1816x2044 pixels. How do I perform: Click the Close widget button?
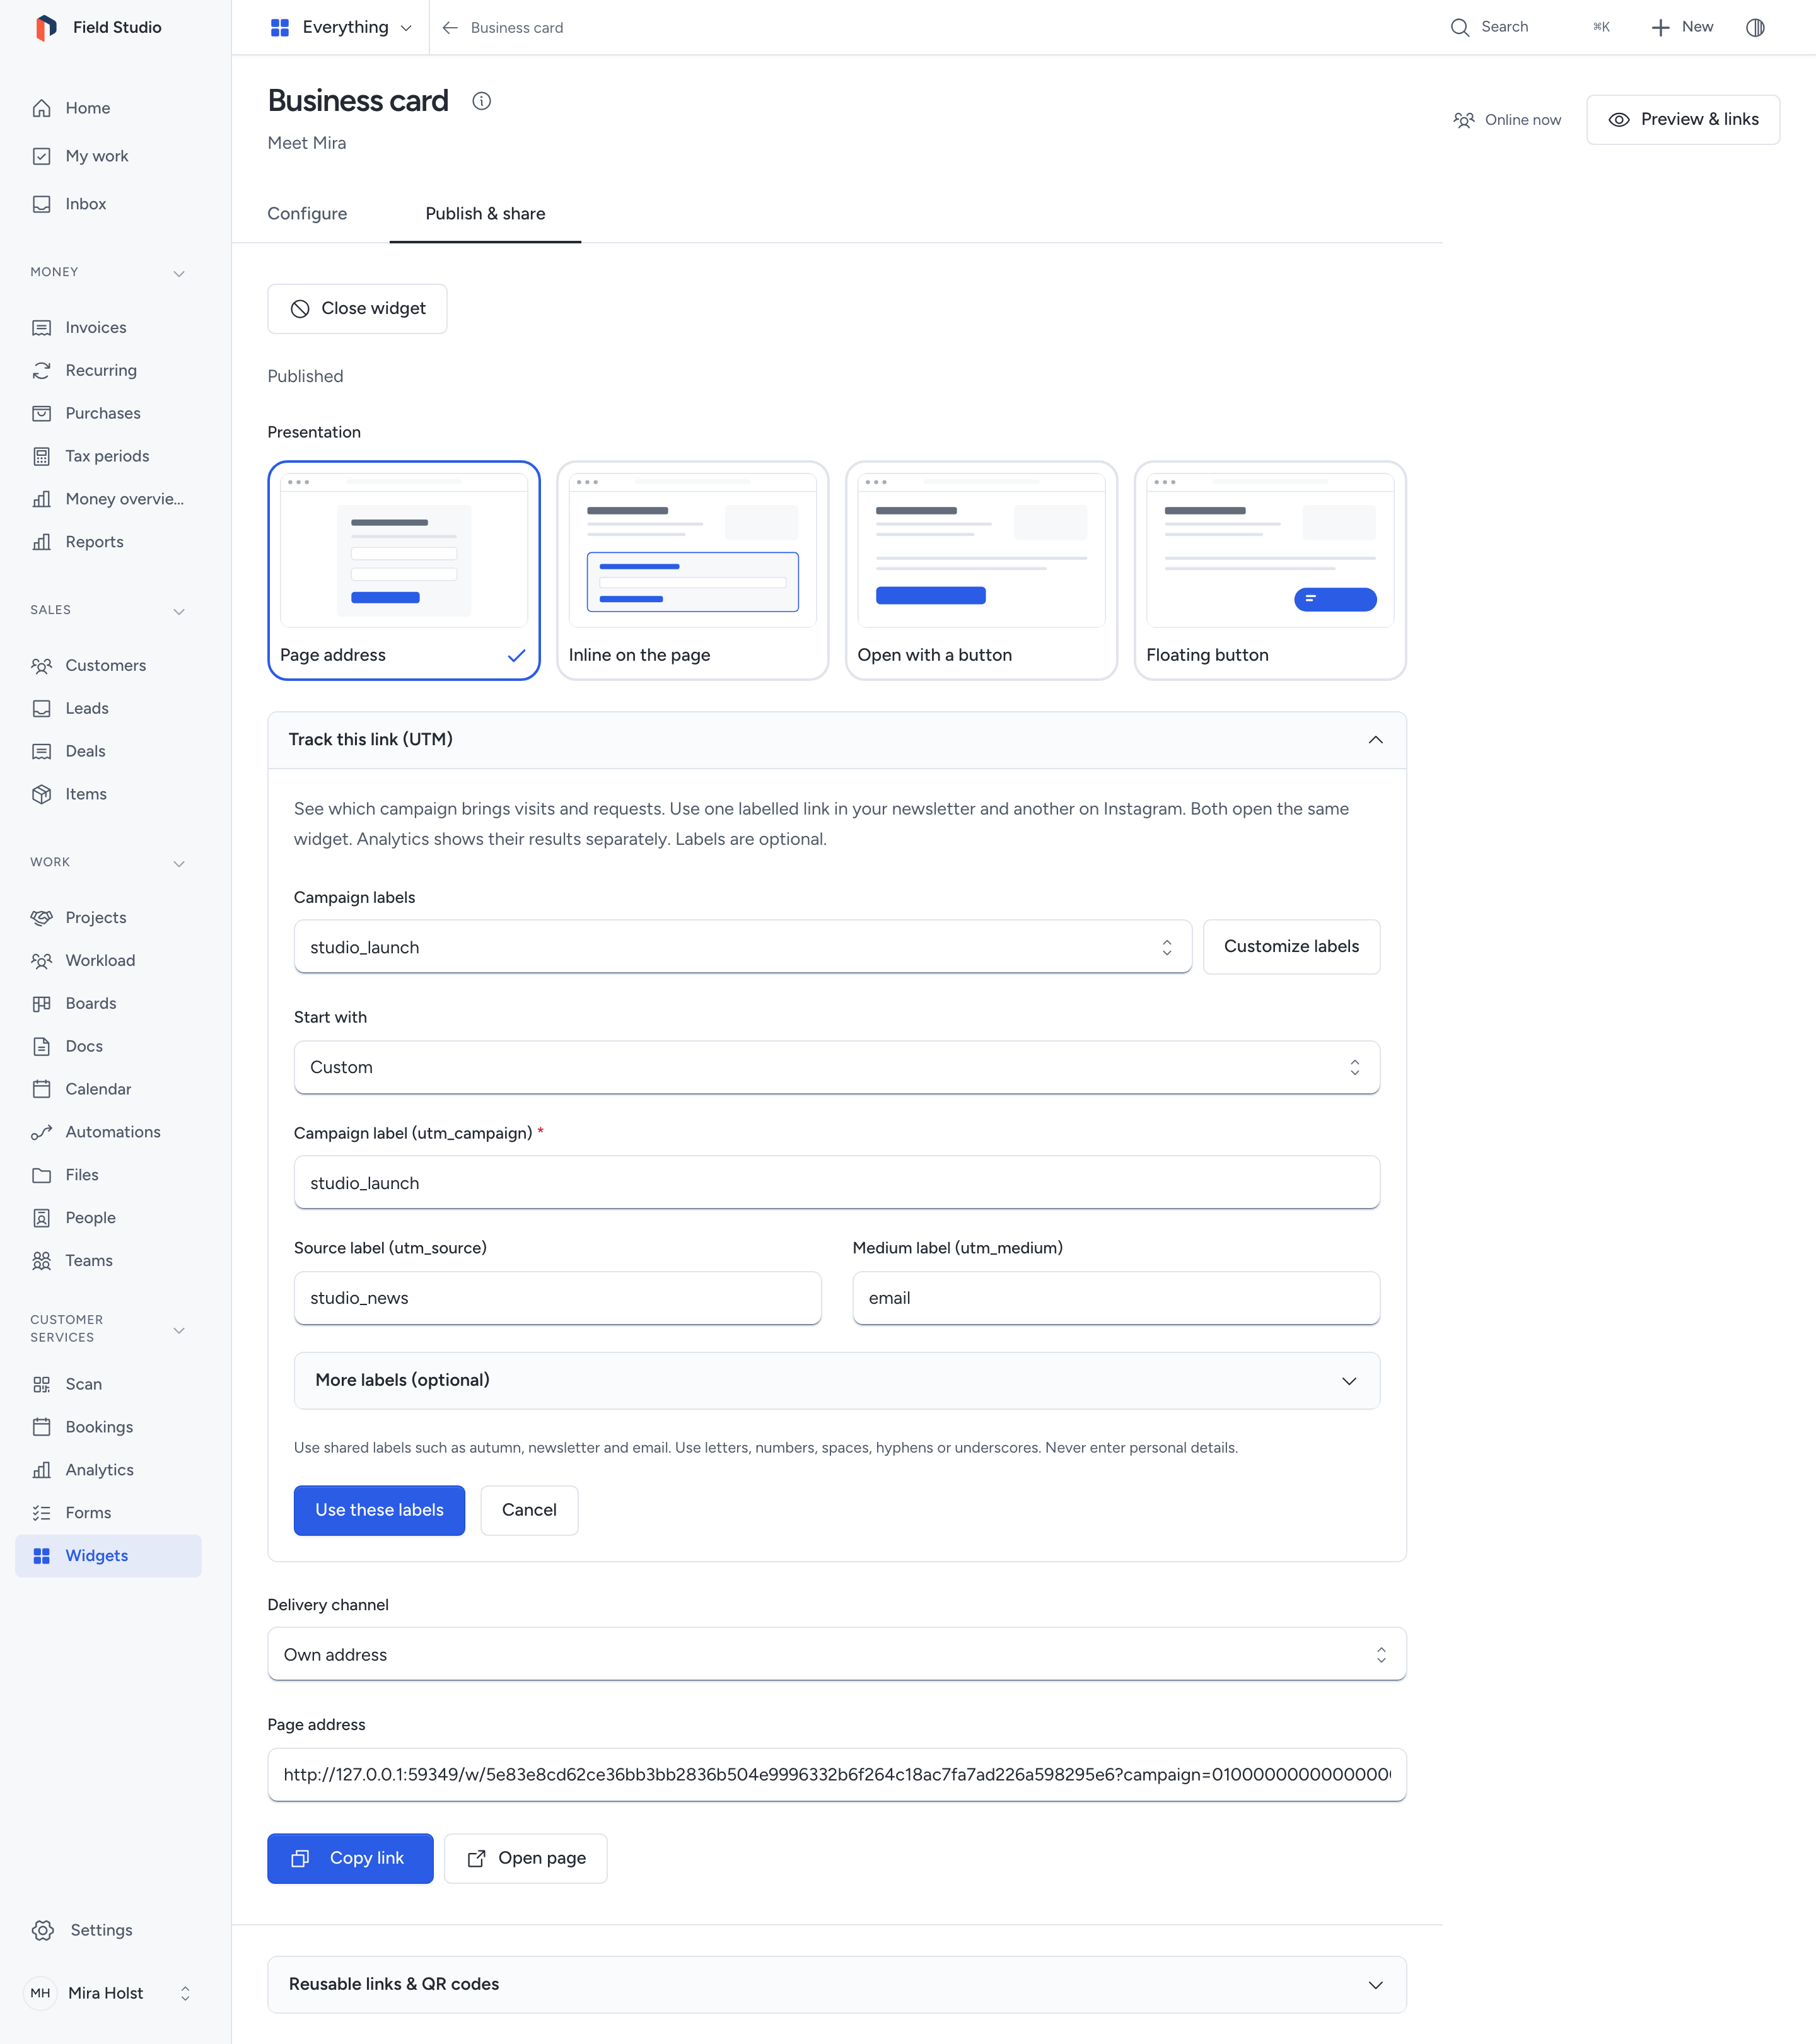point(357,308)
